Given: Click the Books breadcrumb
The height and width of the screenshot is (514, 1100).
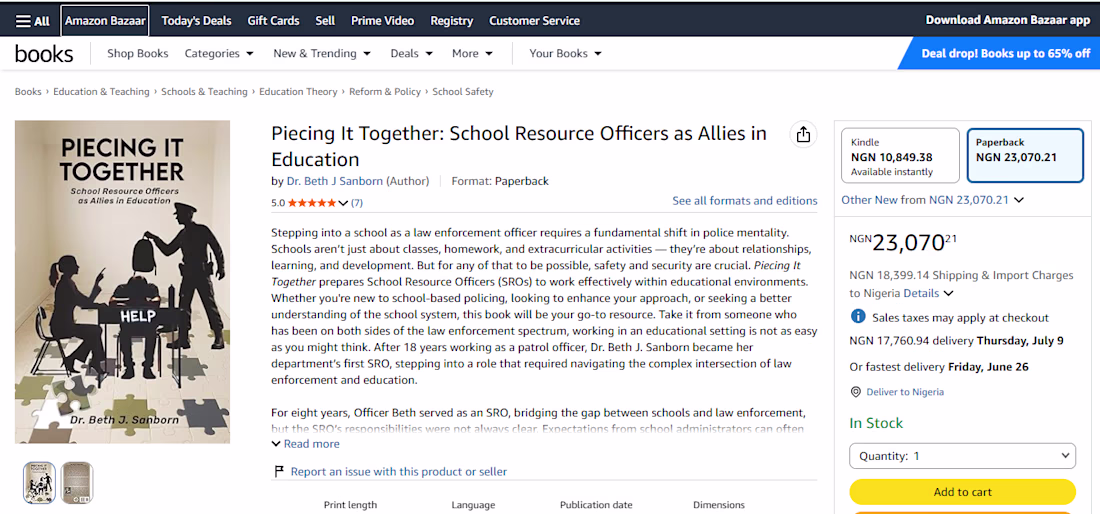Looking at the screenshot, I should [x=28, y=92].
